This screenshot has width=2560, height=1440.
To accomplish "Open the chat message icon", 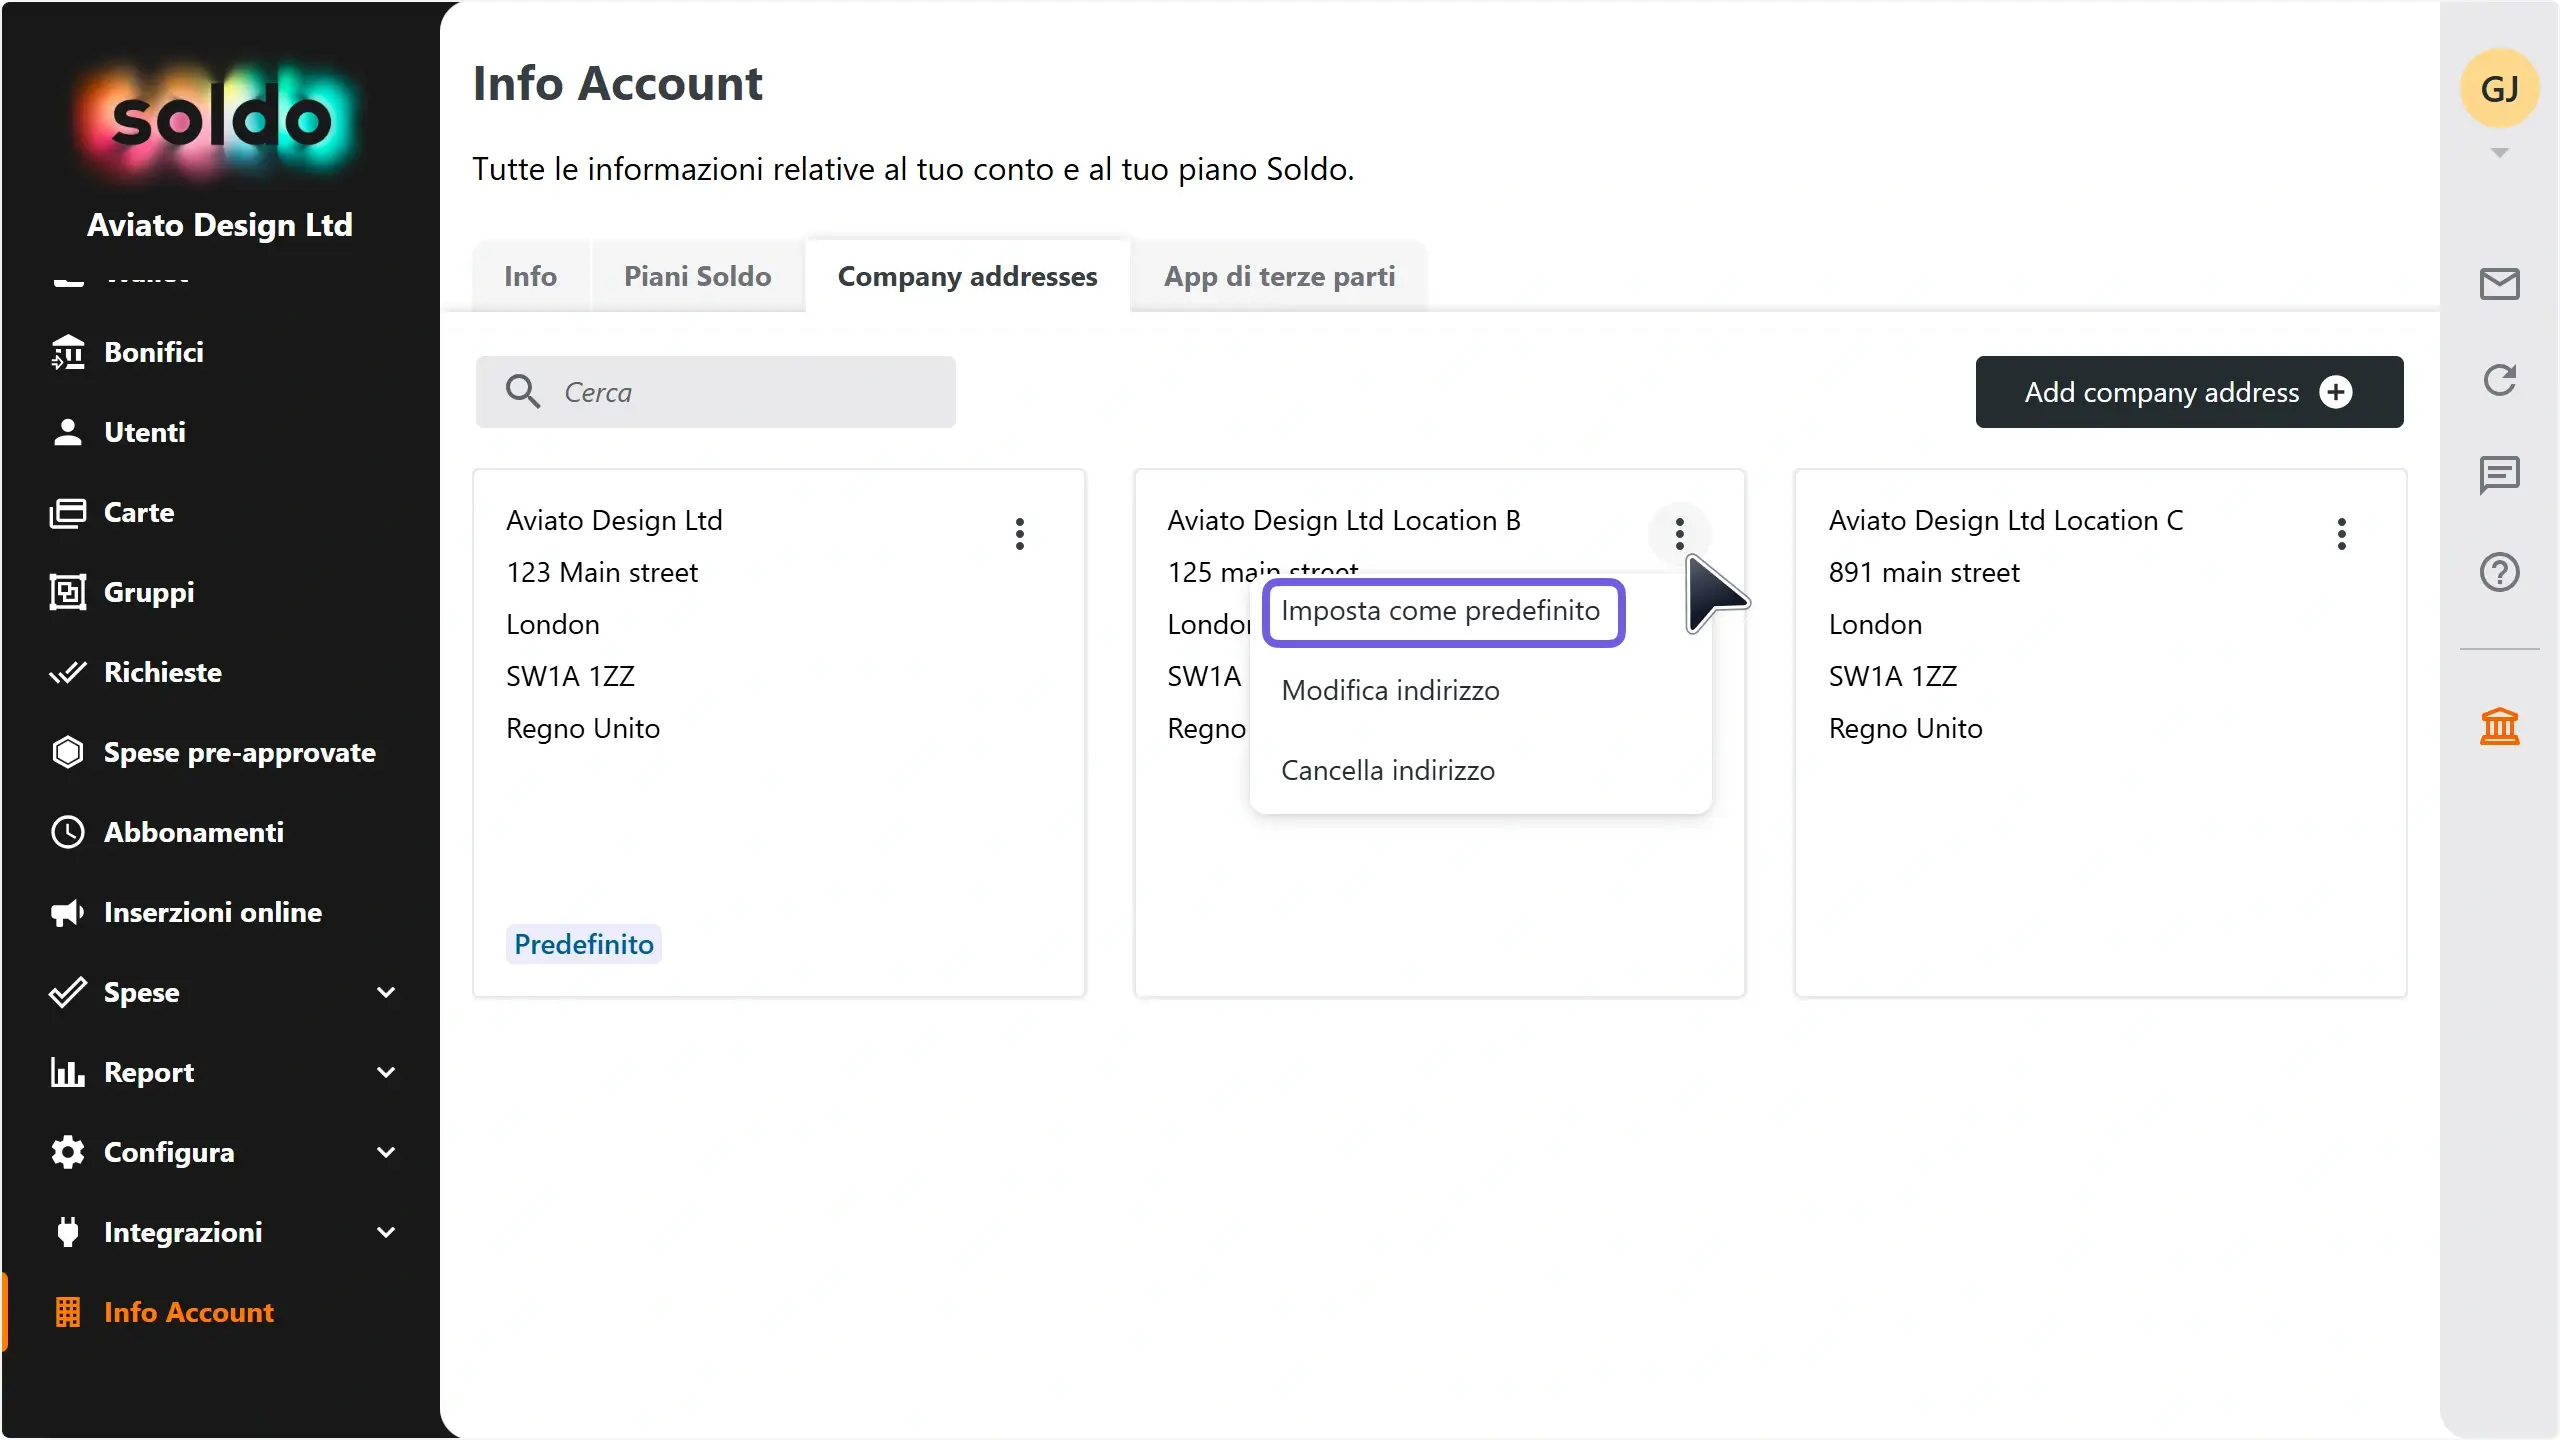I will coord(2499,475).
